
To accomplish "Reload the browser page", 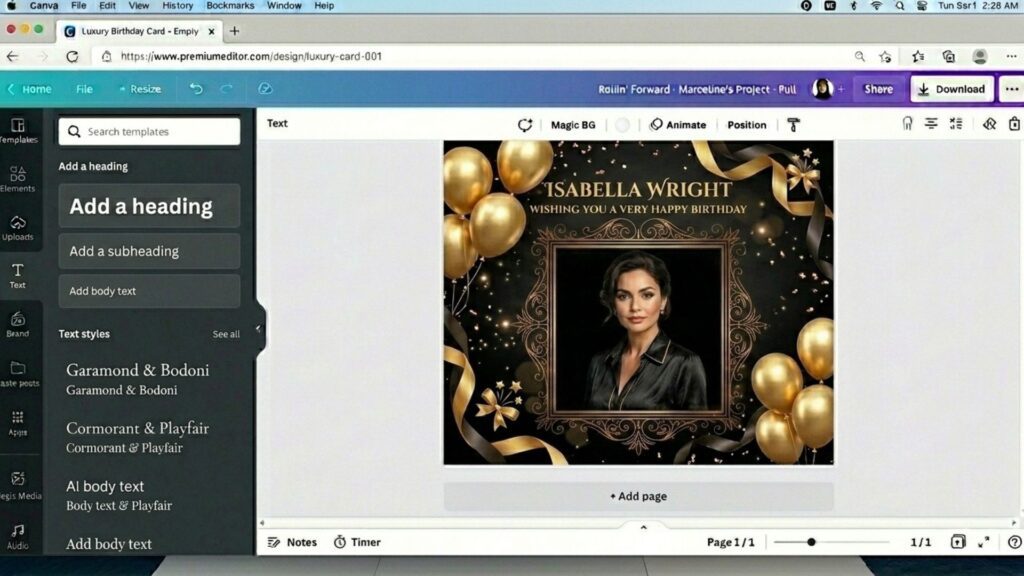I will [72, 56].
